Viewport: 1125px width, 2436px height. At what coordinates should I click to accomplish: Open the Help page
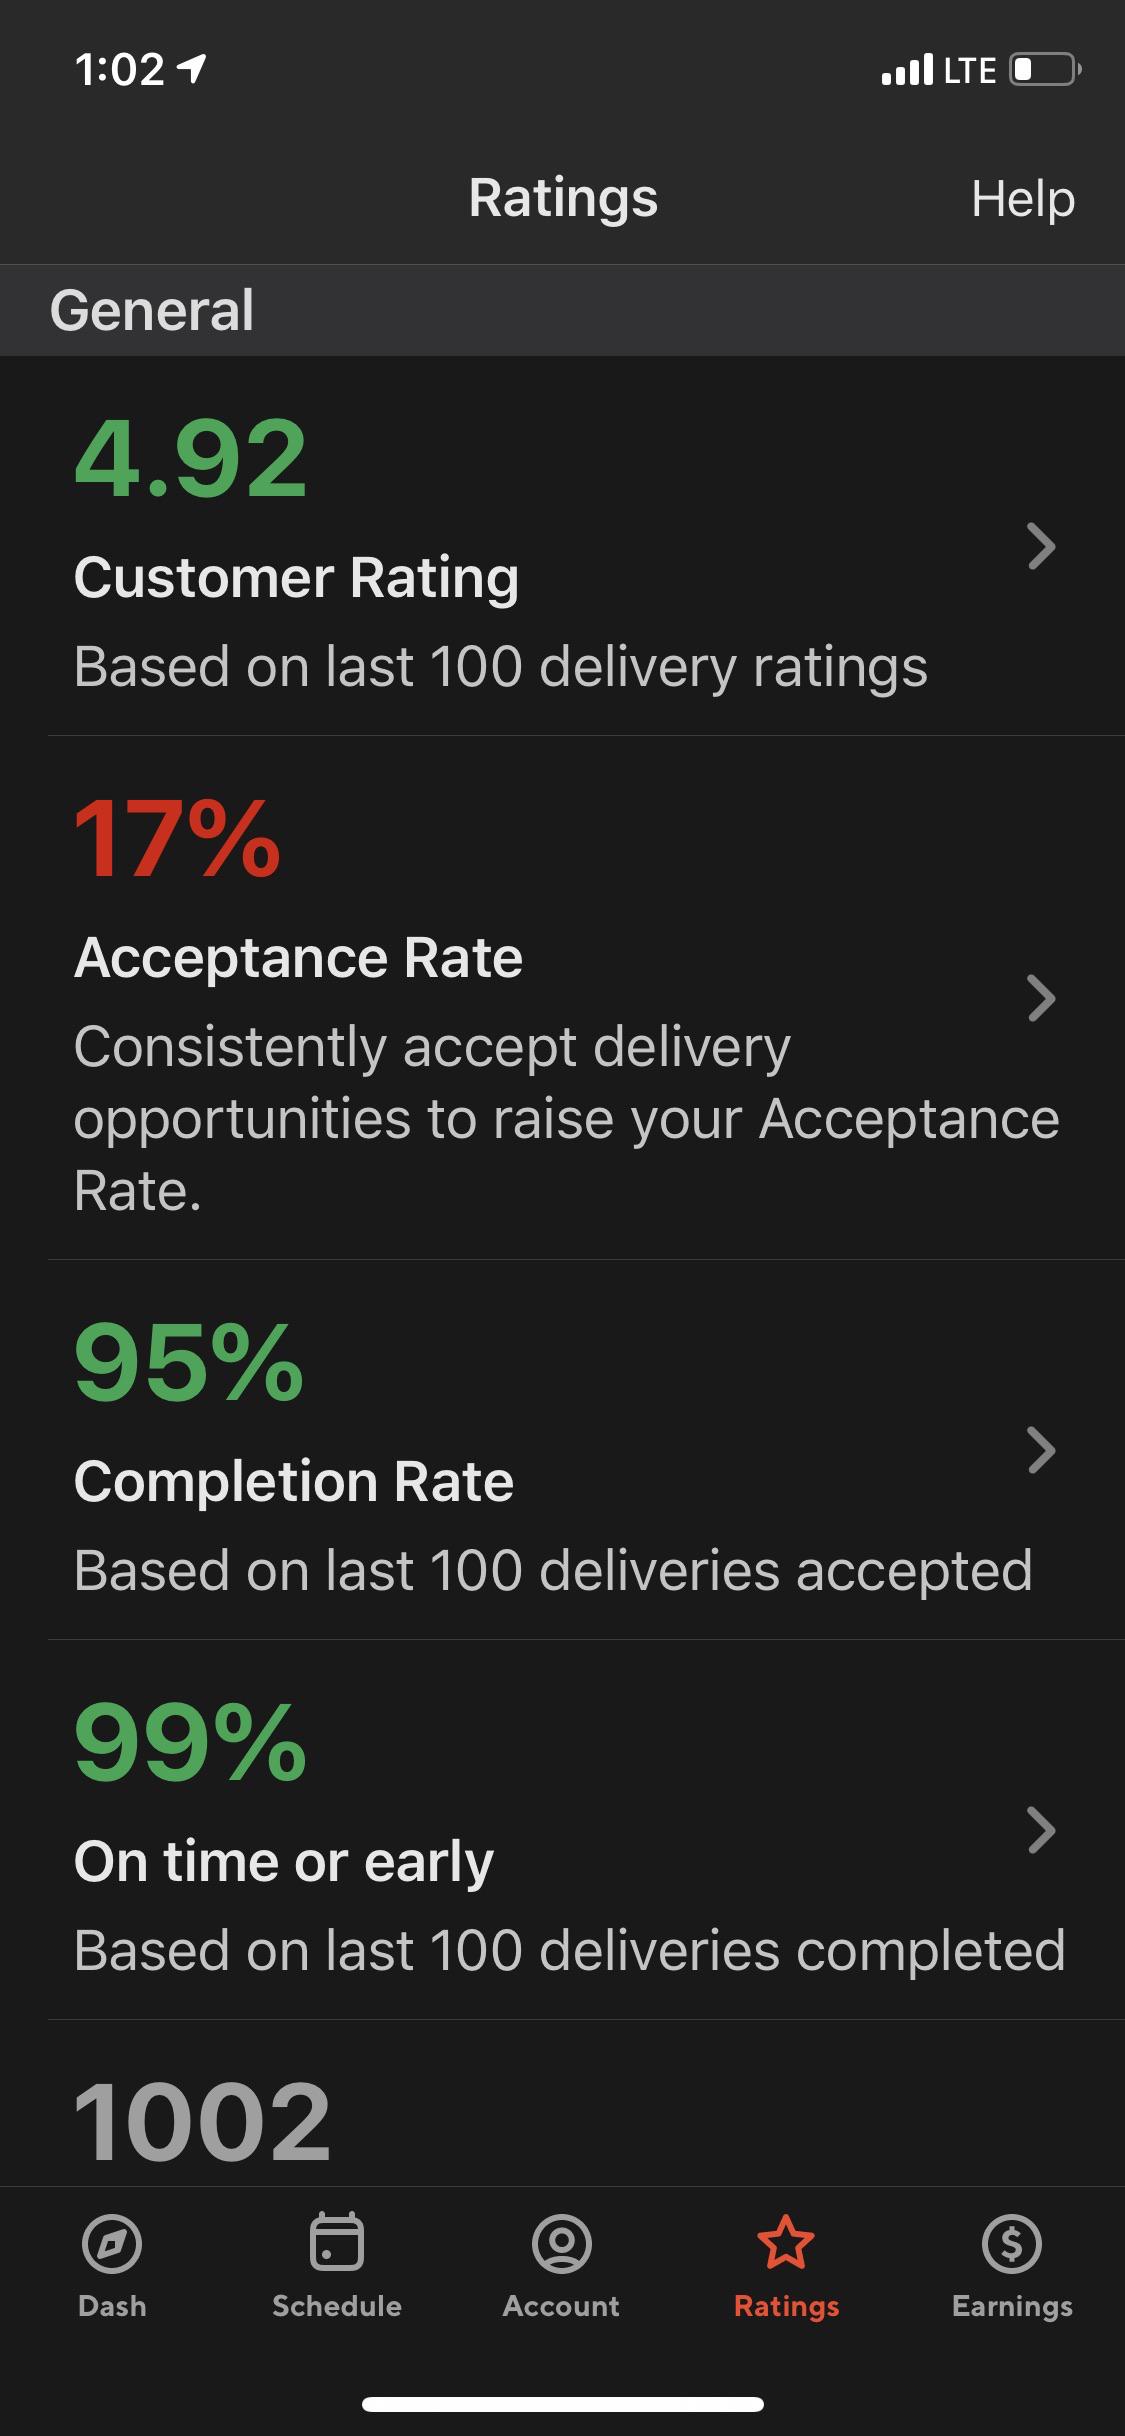1025,197
